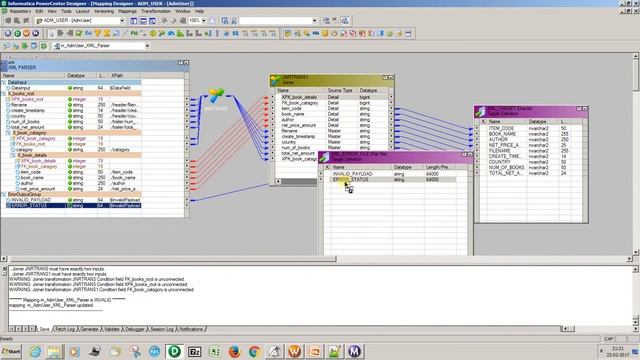This screenshot has height=360, width=640.
Task: Open the Transformation menu
Action: point(156,11)
